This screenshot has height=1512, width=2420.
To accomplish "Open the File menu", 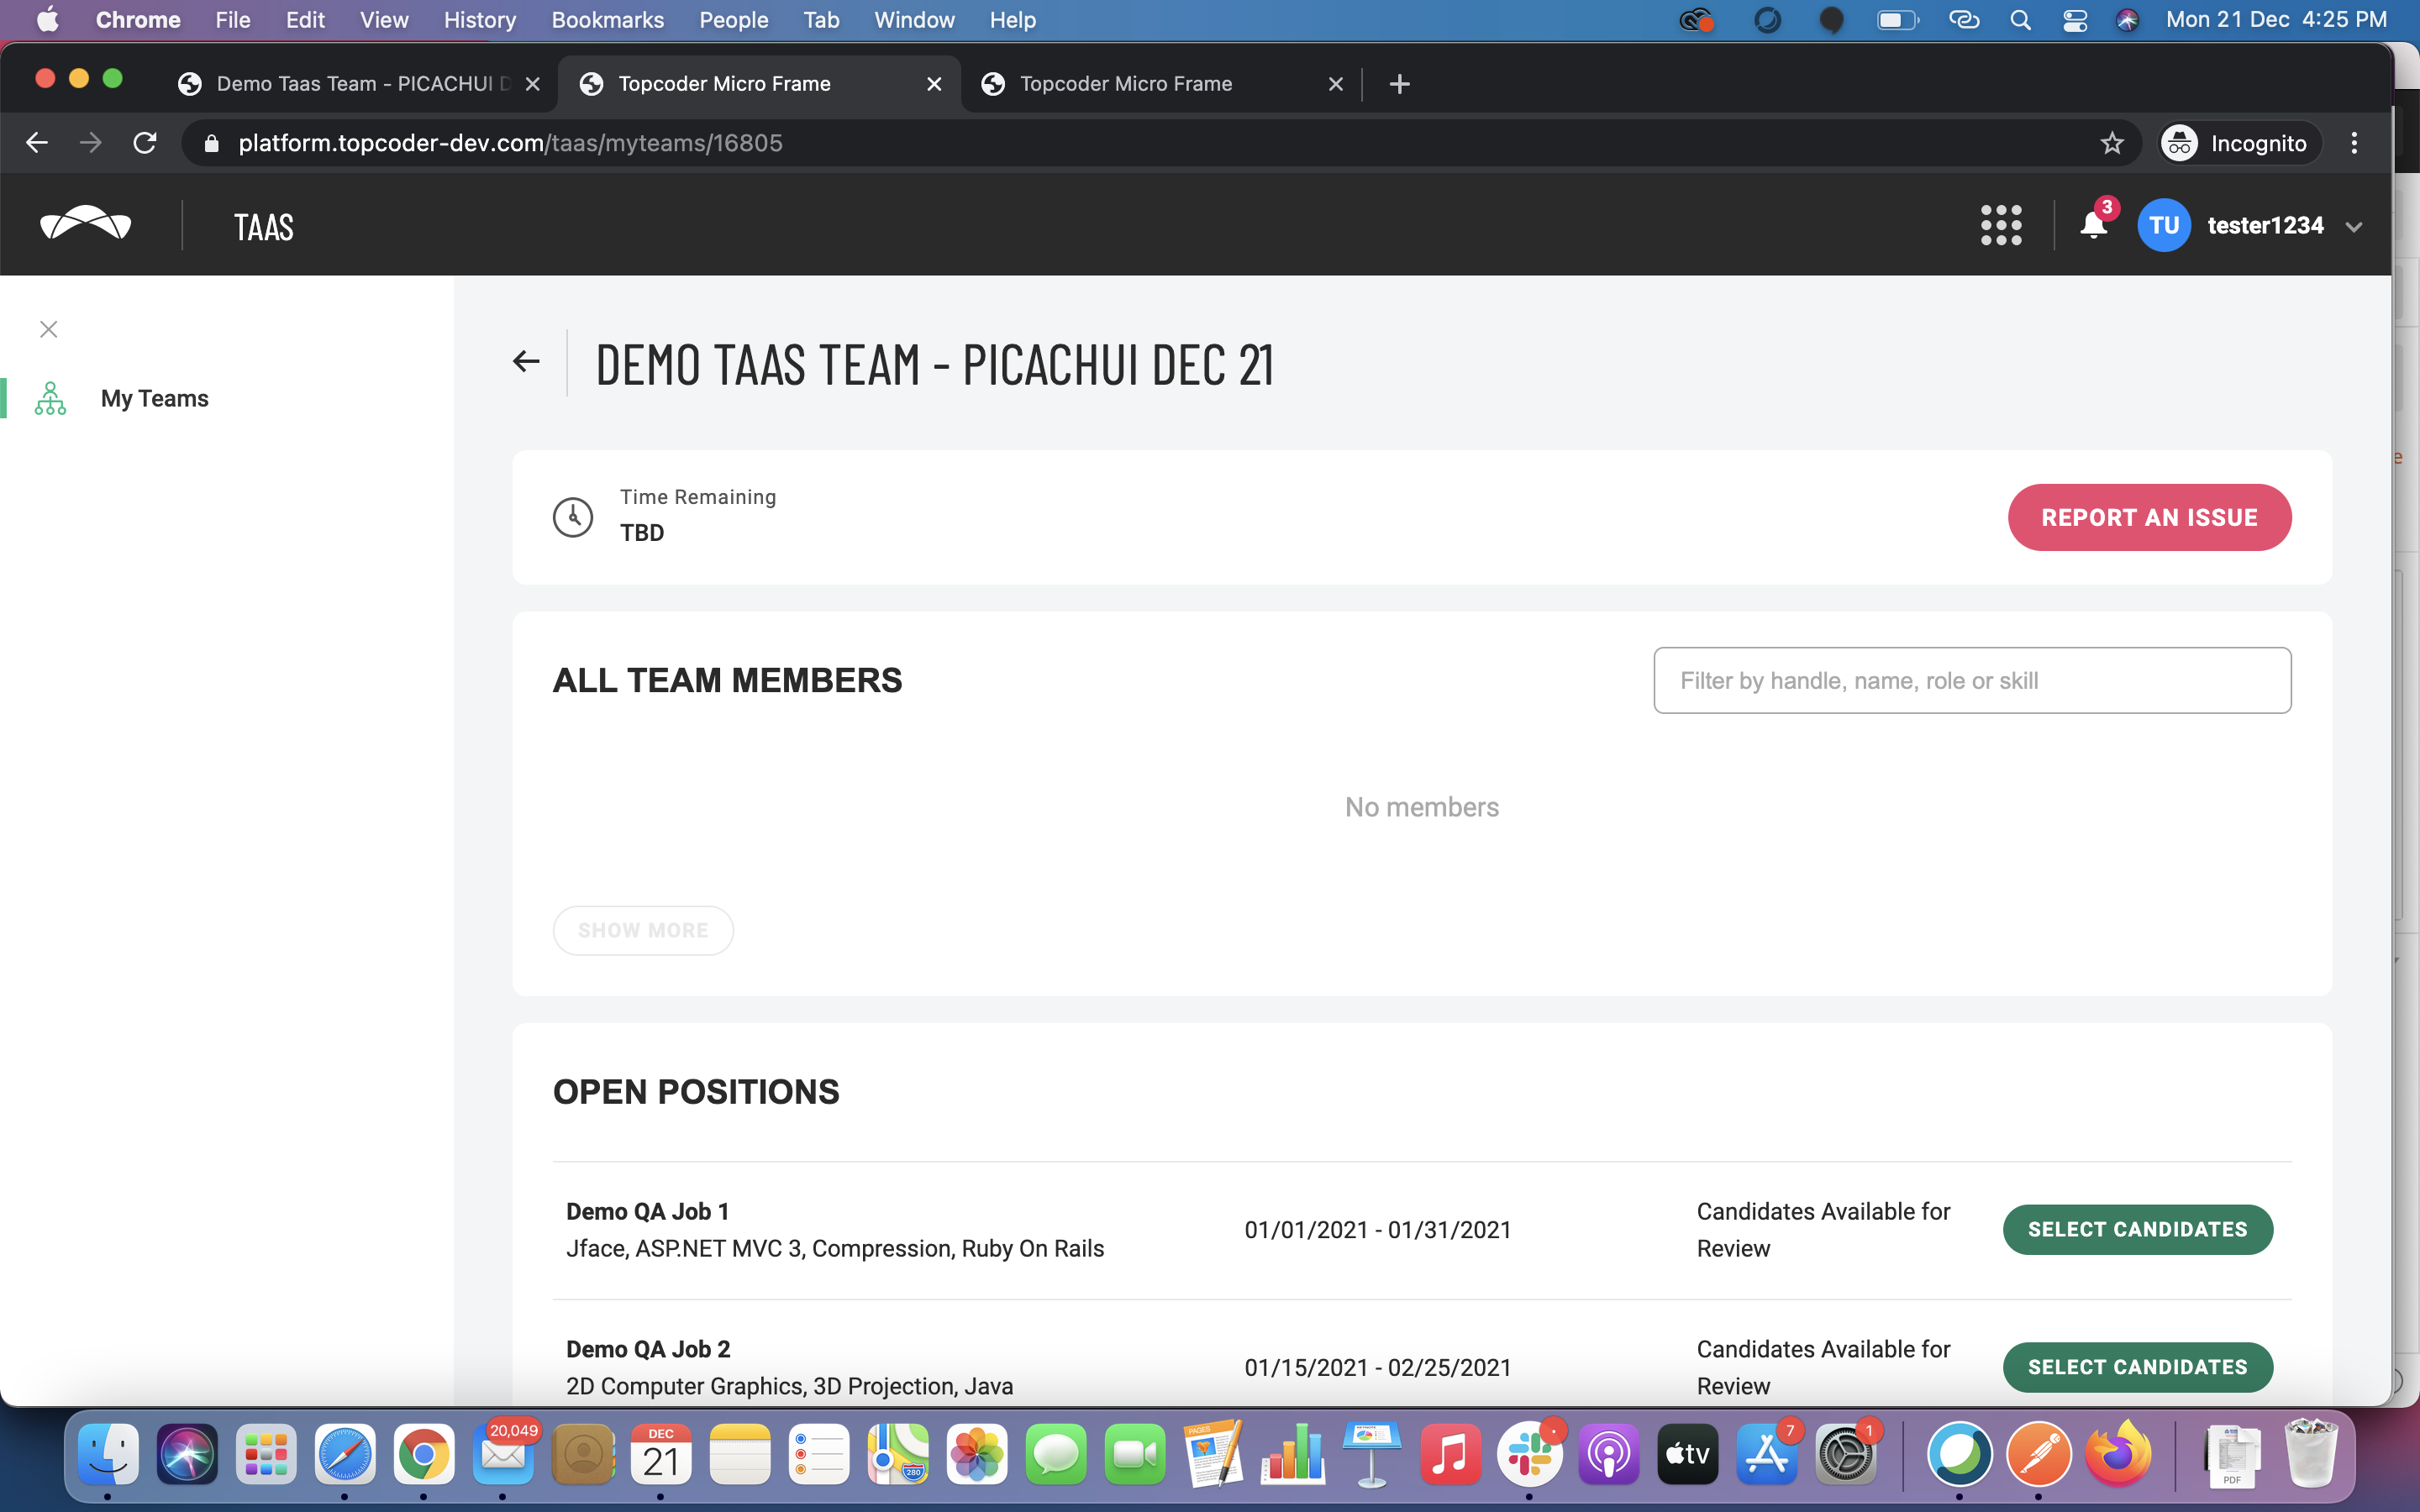I will 232,20.
